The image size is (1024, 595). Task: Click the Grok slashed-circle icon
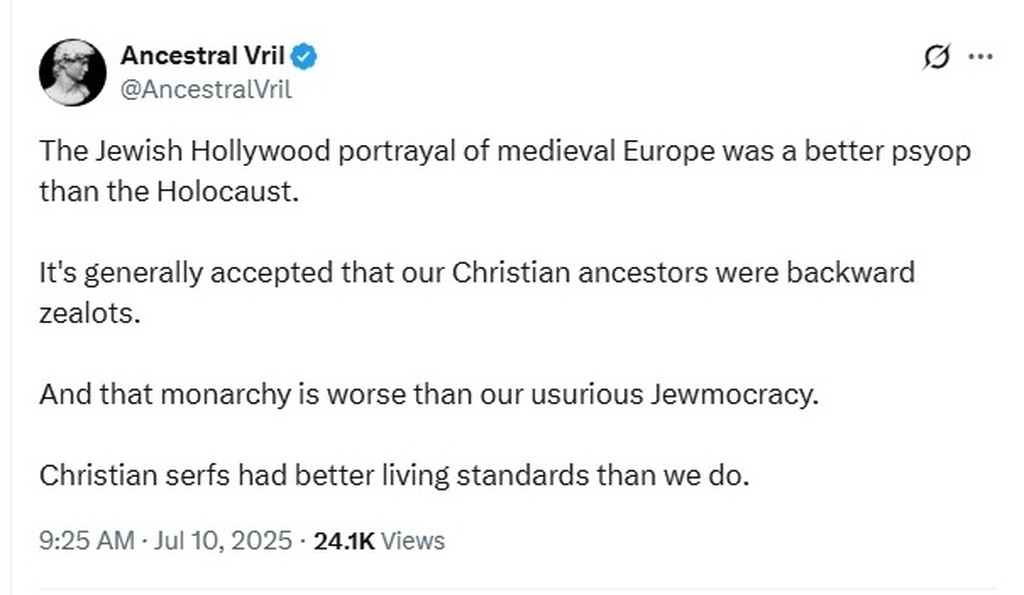pyautogui.click(x=935, y=58)
